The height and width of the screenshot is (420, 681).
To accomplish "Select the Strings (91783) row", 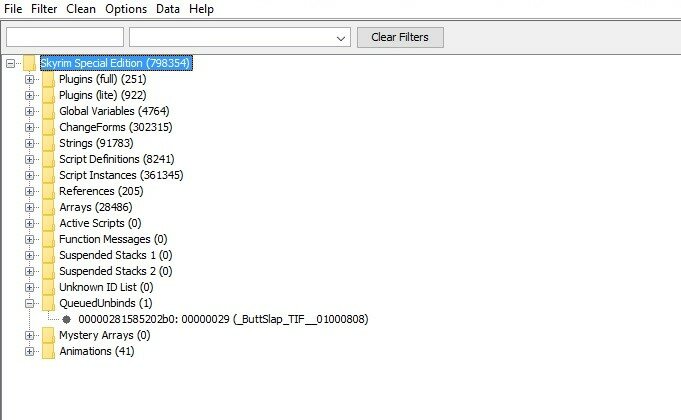I will click(x=96, y=144).
